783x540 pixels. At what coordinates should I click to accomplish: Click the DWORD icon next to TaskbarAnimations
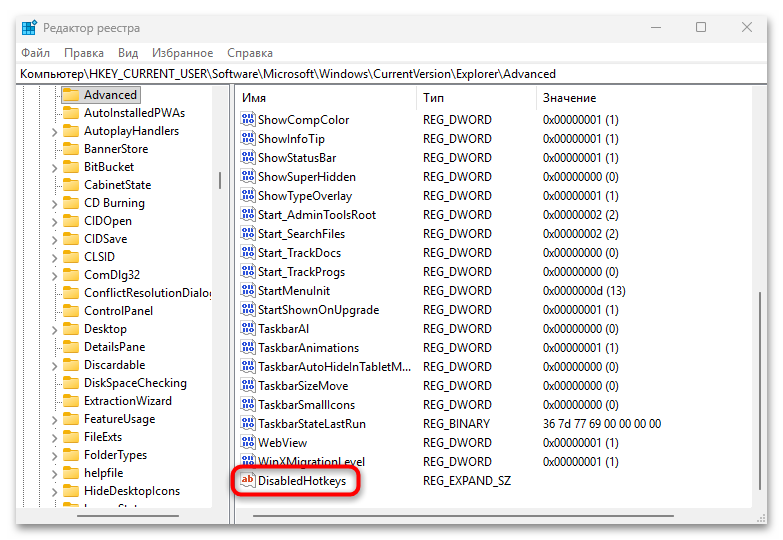click(x=248, y=347)
